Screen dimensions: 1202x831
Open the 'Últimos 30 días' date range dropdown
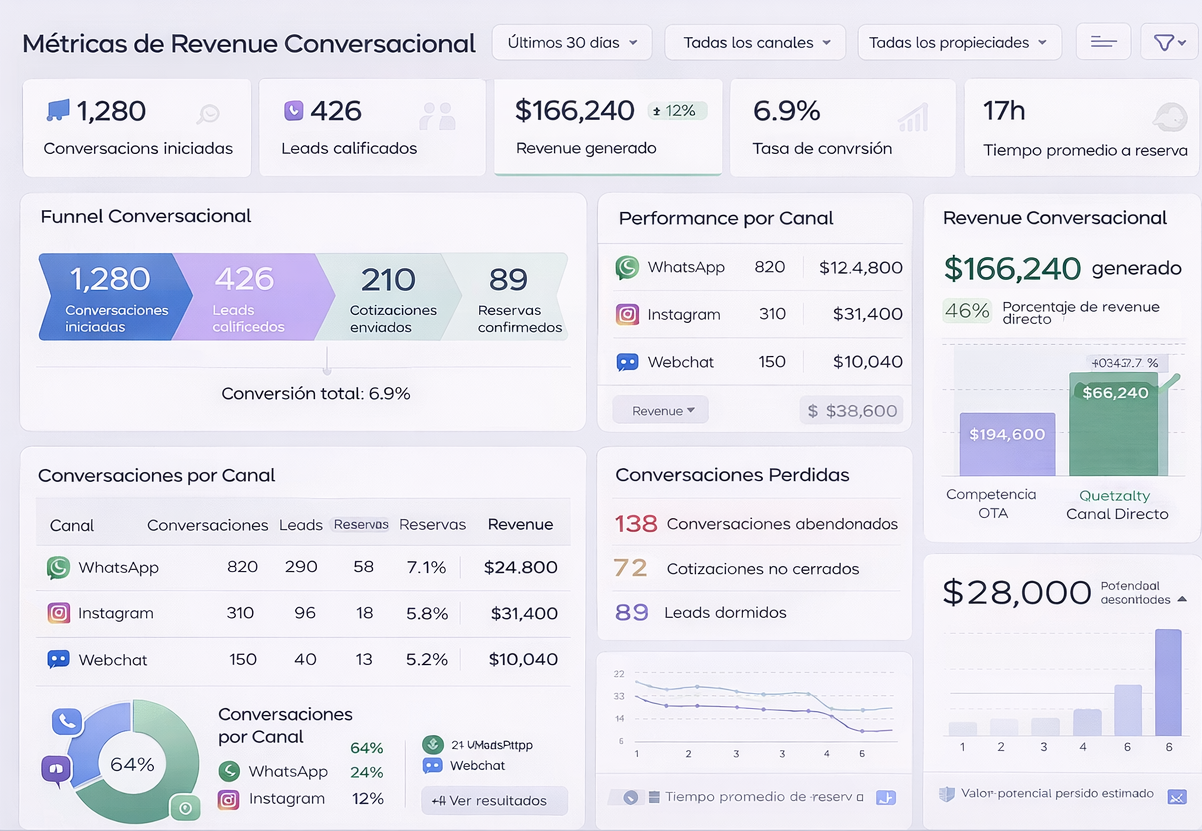click(x=571, y=43)
